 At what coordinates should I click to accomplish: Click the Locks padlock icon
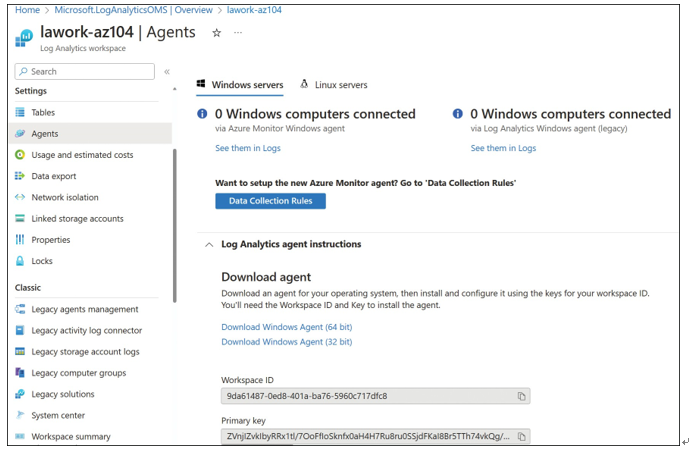tap(20, 261)
